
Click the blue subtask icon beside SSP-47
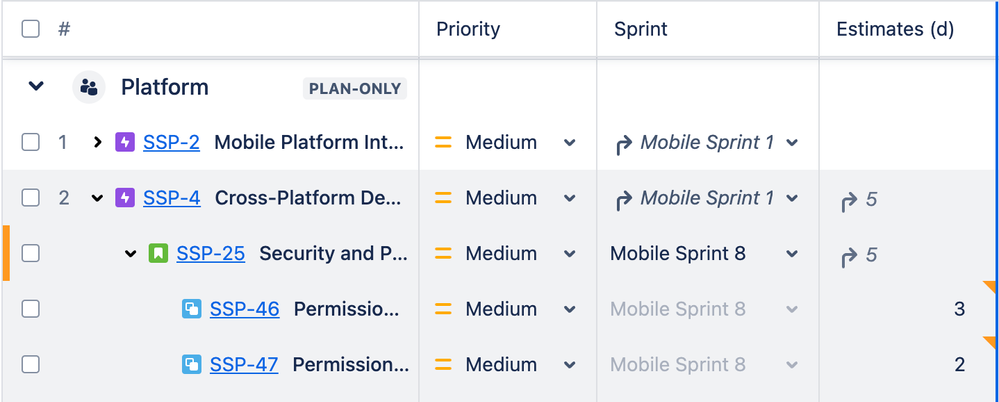[192, 364]
